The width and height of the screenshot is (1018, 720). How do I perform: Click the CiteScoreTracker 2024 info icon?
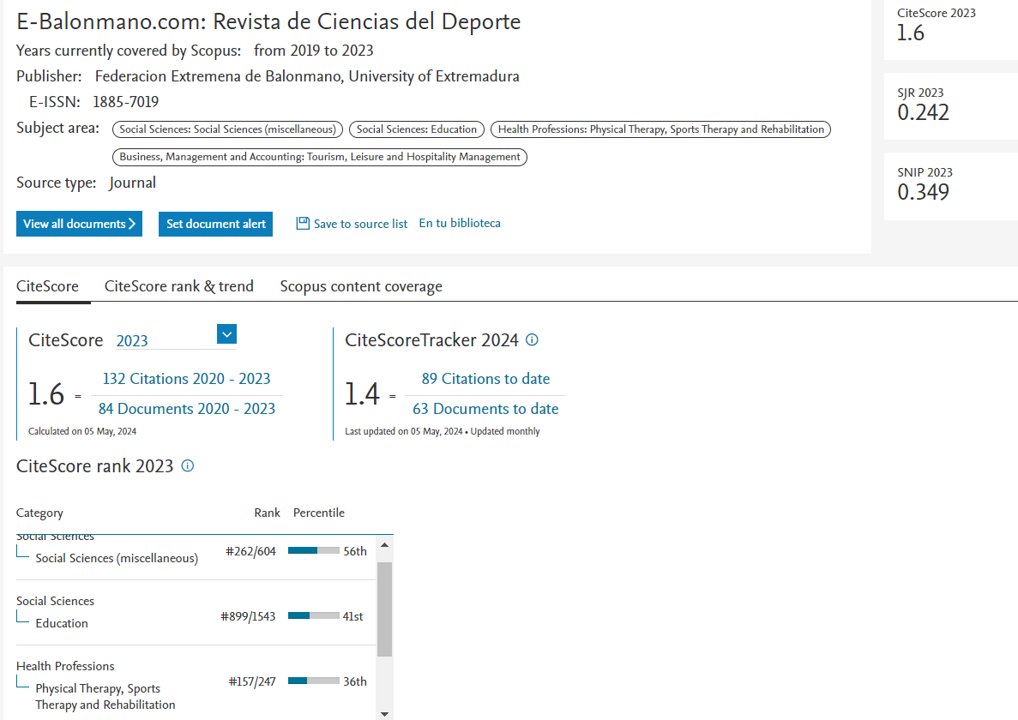point(532,340)
